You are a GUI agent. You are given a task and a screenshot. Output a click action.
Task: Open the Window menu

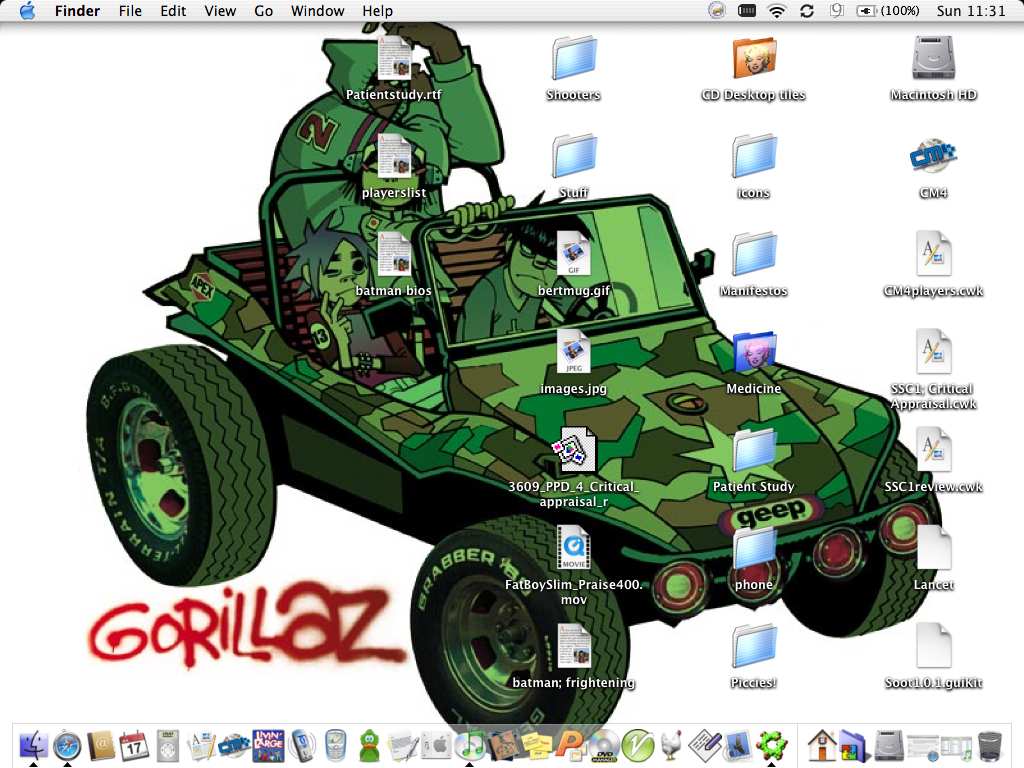point(317,10)
